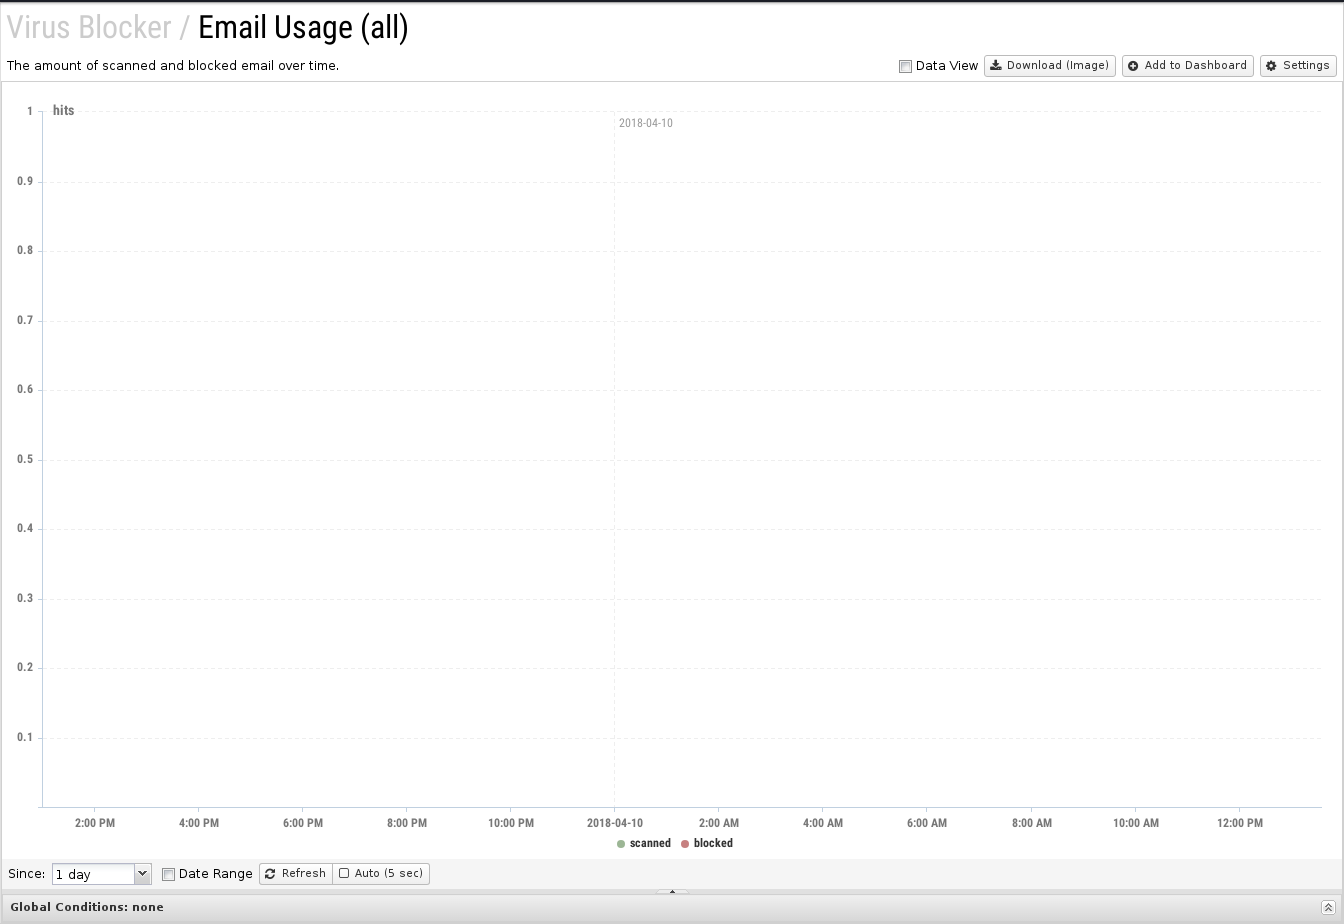Open Settings via the gear icon
Screen dimensions: 1344x924
coord(1271,66)
